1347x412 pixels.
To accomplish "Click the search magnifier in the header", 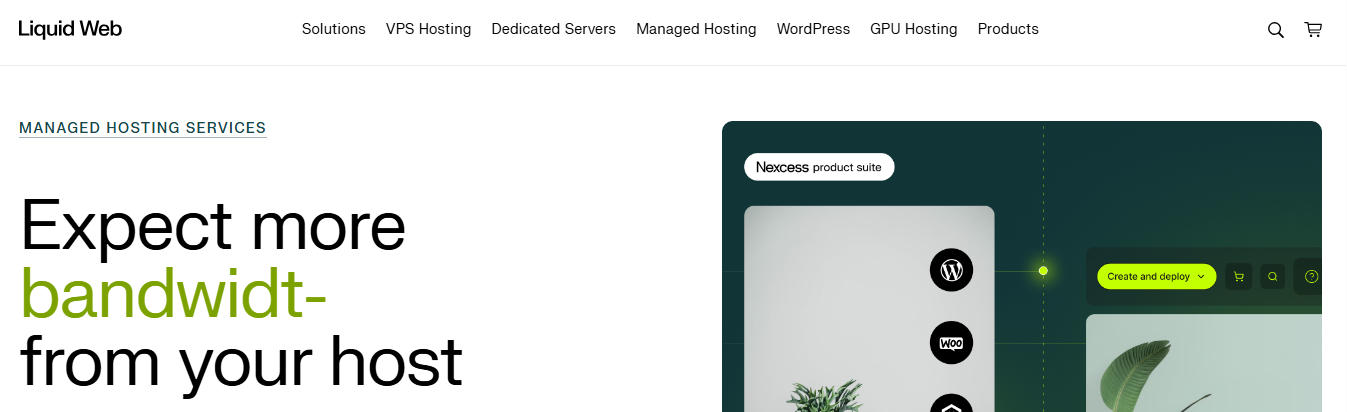I will 1275,30.
